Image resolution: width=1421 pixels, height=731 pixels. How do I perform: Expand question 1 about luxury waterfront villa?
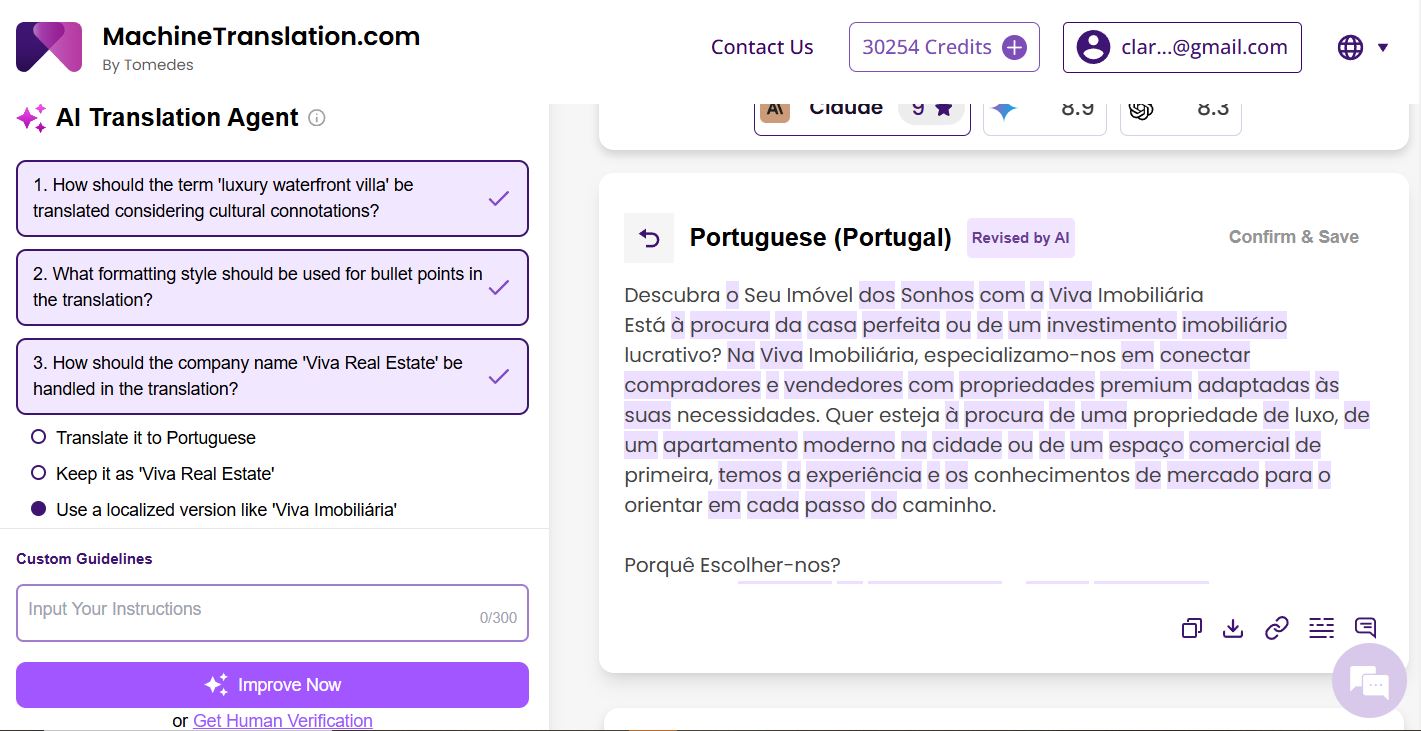point(272,198)
